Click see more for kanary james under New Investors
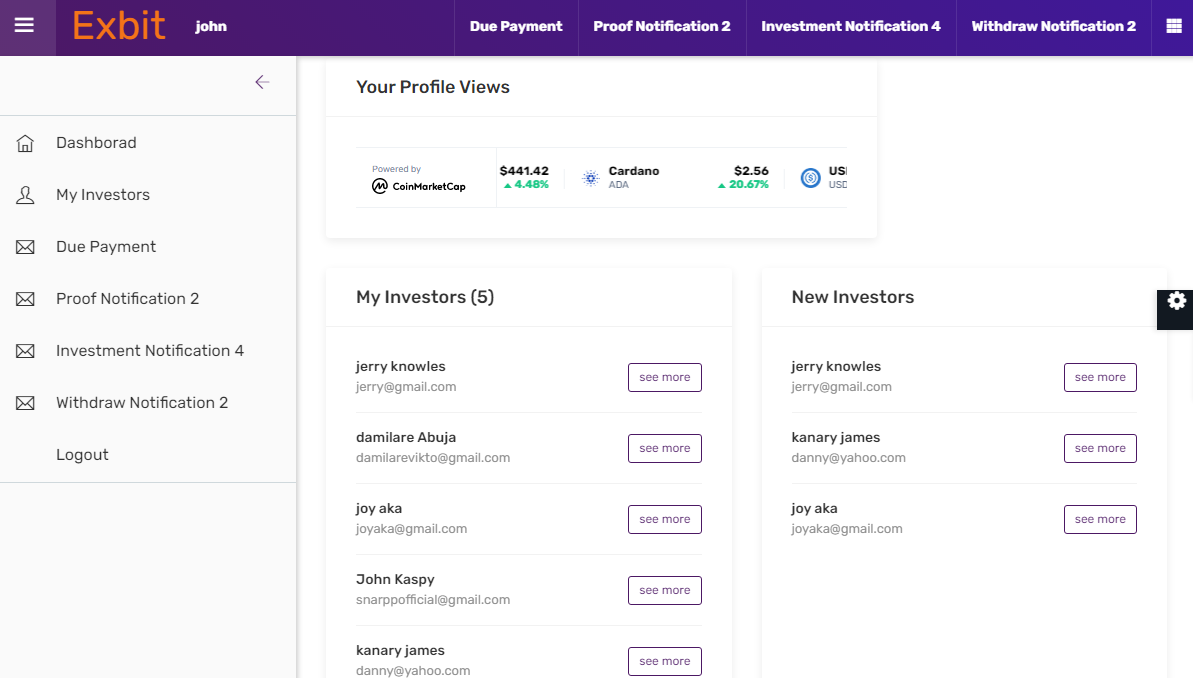Screen dimensions: 1193x678 pos(1100,448)
